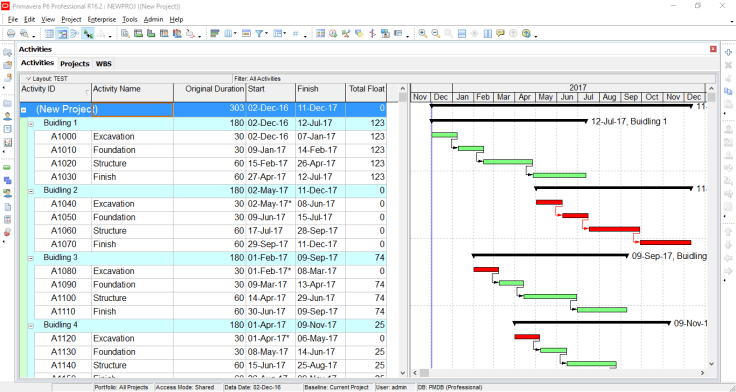Sort by Activity ID column header
The width and height of the screenshot is (736, 392).
click(55, 92)
